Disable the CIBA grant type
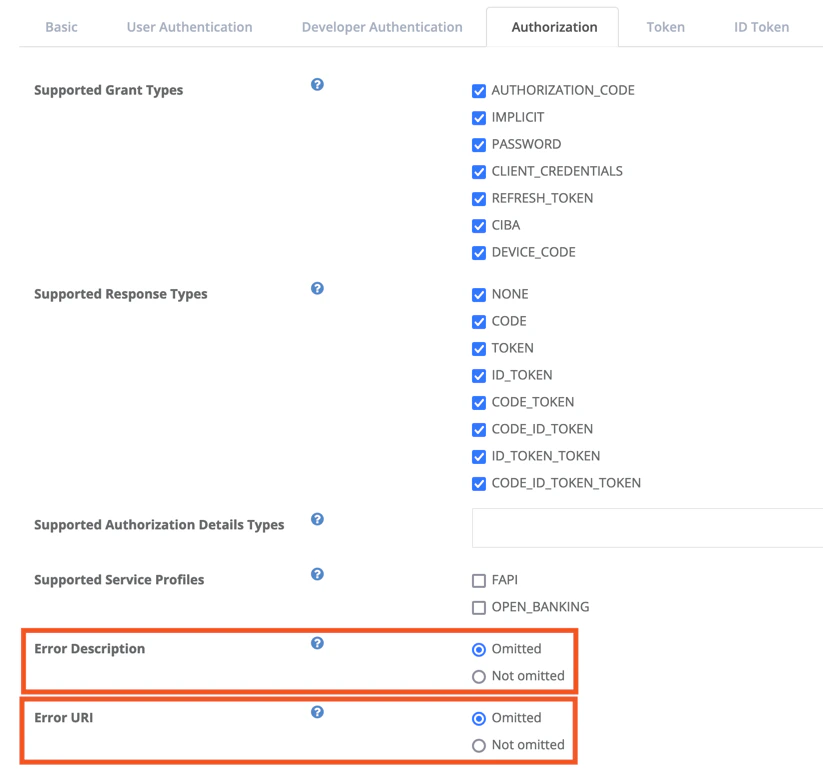The image size is (823, 772). [479, 225]
